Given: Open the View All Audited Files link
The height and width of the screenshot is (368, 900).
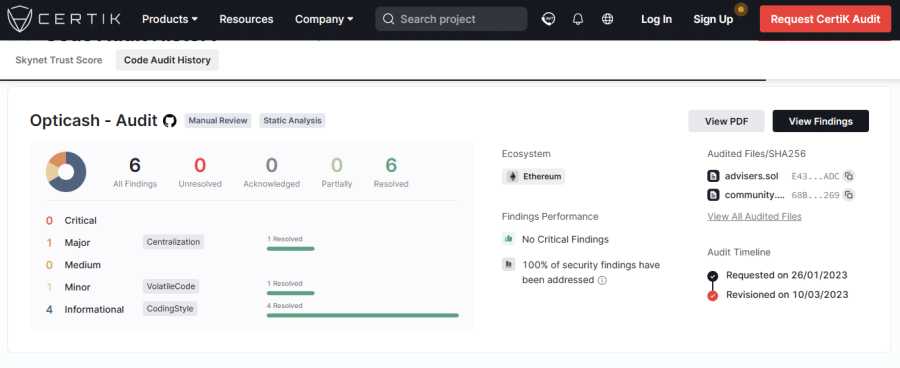Looking at the screenshot, I should [x=755, y=216].
